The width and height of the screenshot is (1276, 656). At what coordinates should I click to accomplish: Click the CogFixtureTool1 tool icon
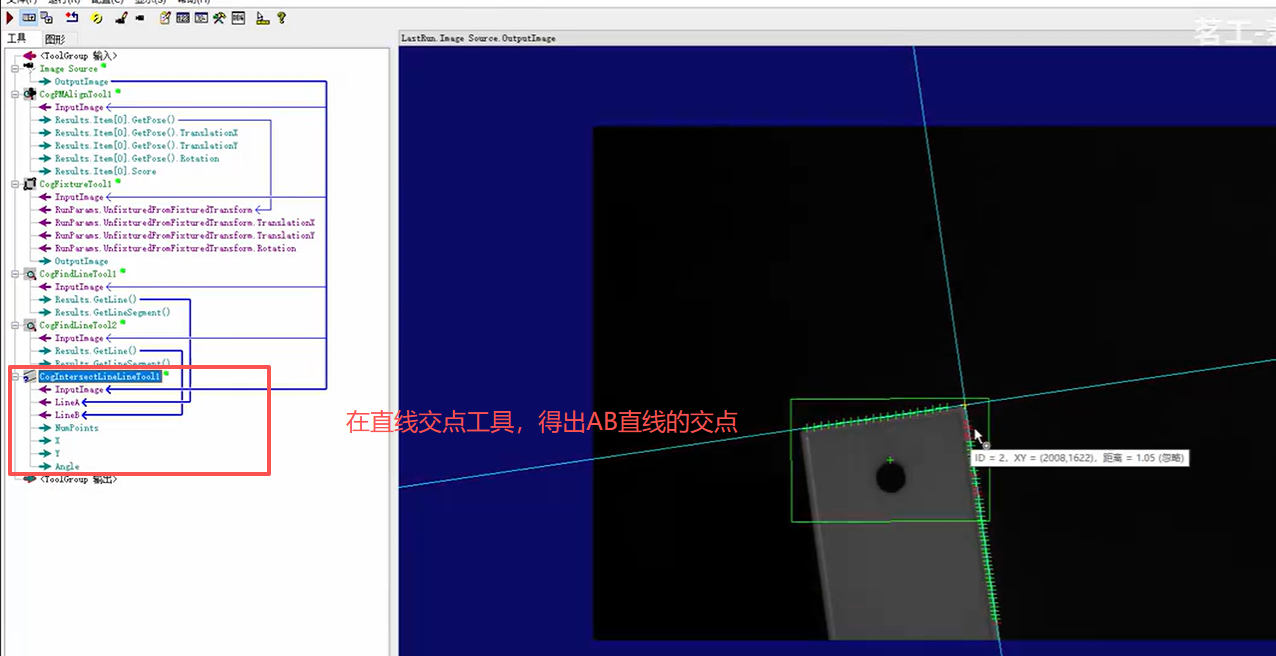click(x=29, y=184)
